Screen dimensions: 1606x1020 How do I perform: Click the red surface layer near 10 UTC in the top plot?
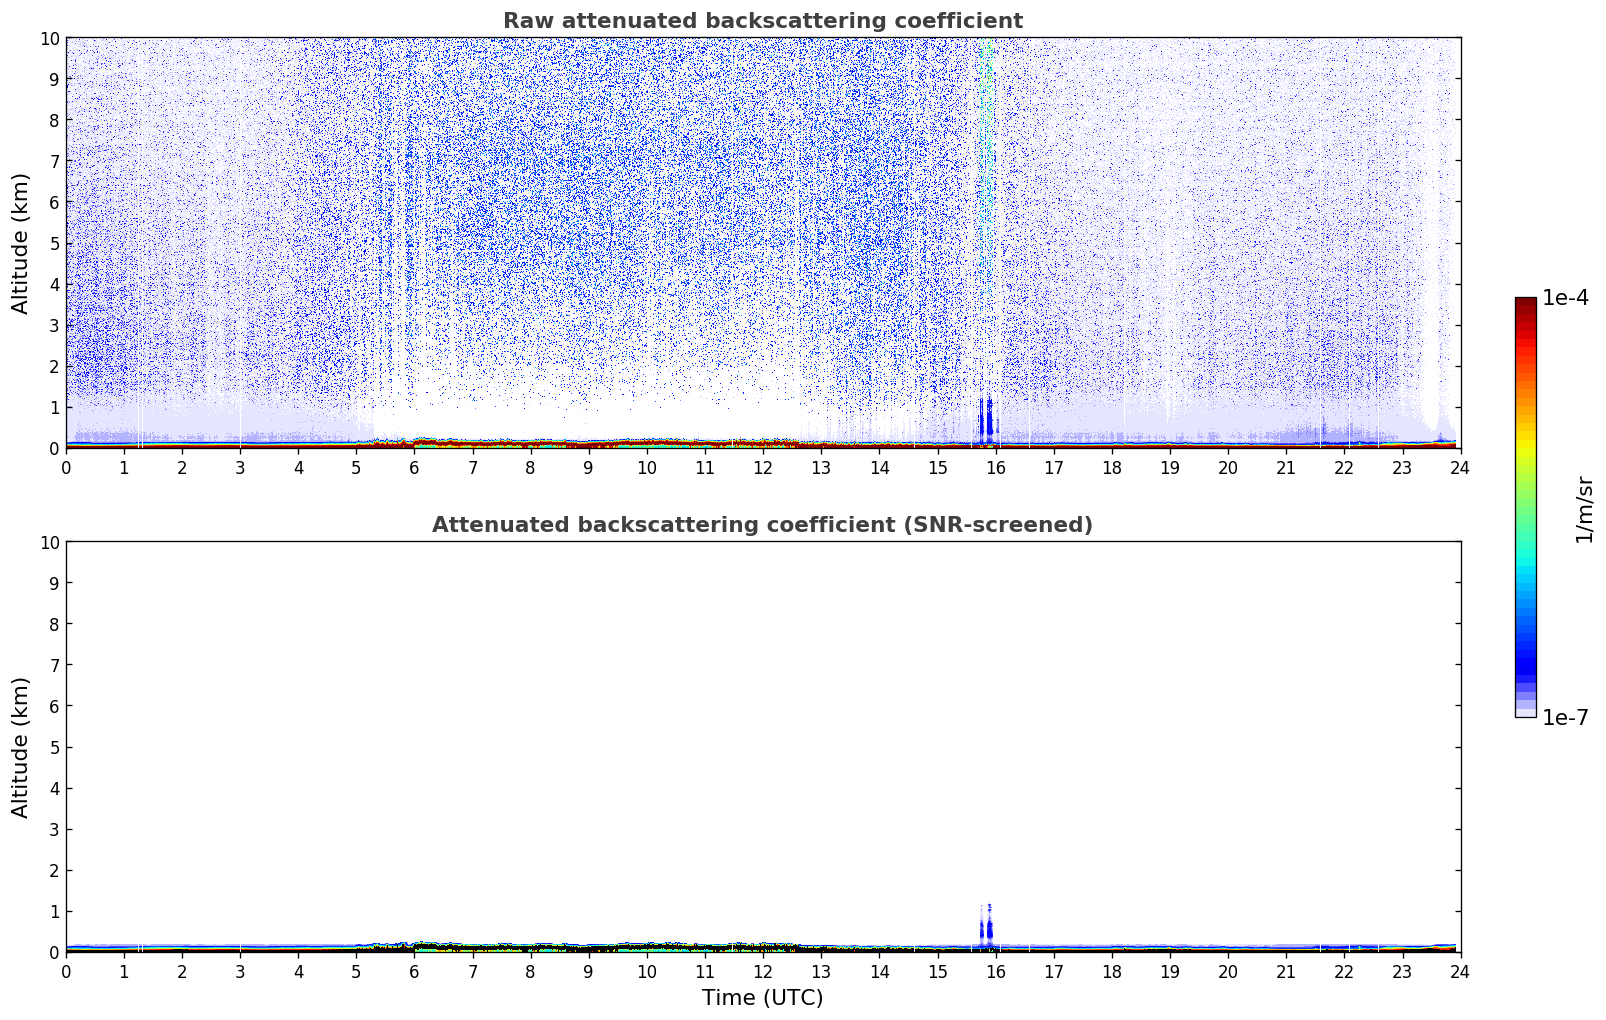coord(647,442)
